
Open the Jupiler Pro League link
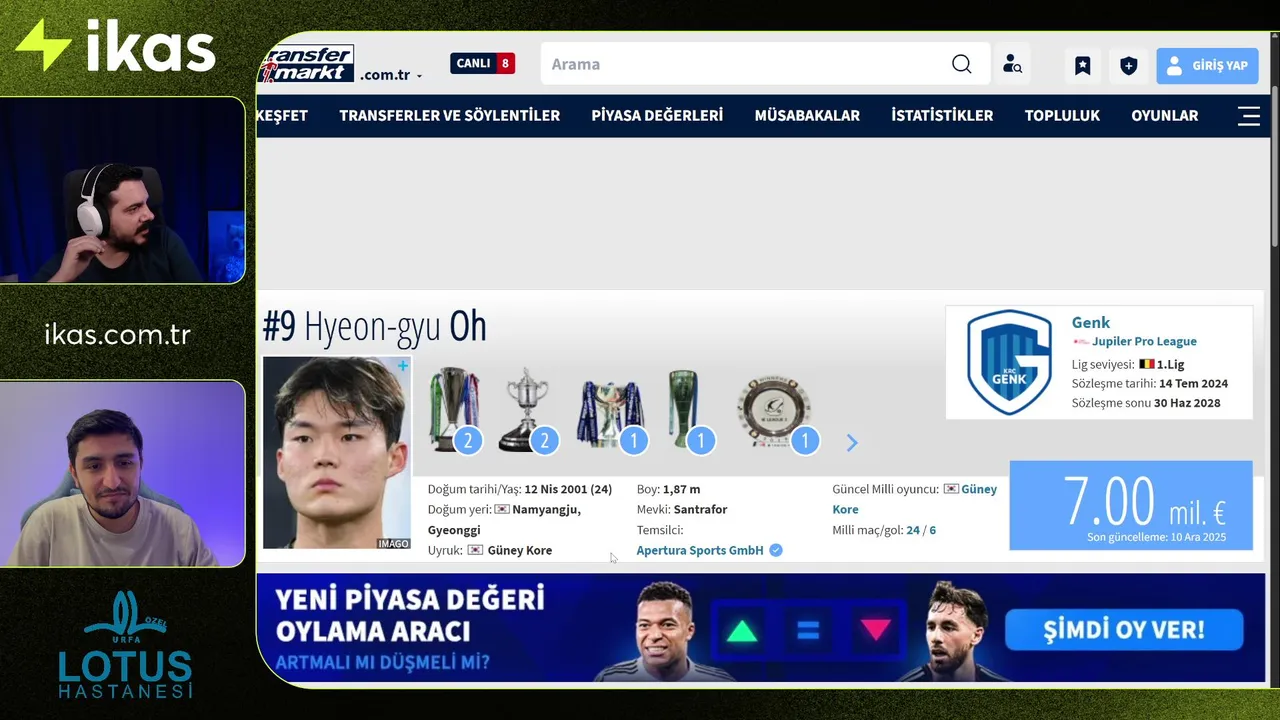point(1144,341)
